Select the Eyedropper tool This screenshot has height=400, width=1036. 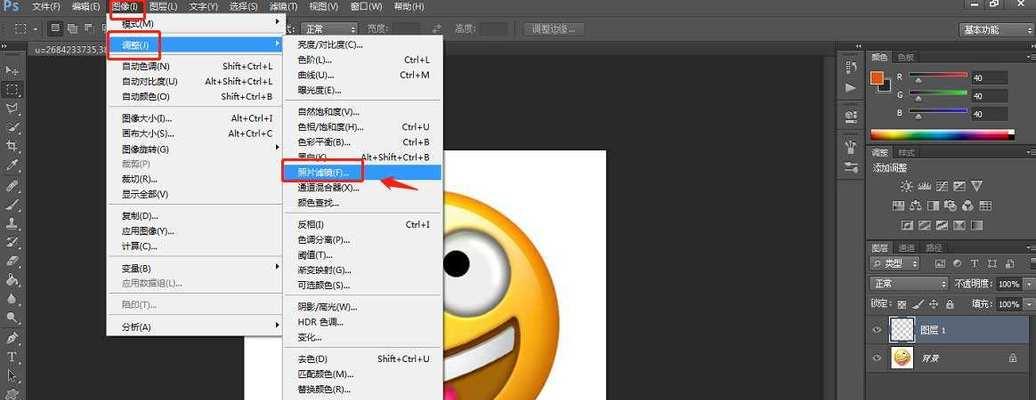point(12,165)
